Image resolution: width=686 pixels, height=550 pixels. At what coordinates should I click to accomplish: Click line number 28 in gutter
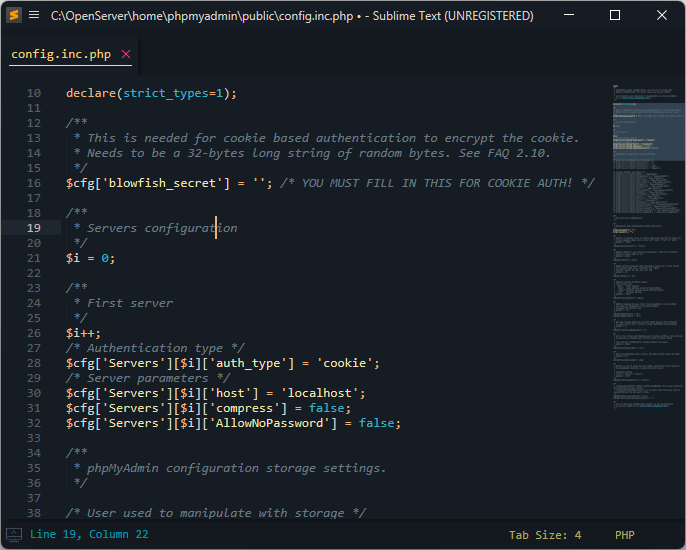coord(34,363)
